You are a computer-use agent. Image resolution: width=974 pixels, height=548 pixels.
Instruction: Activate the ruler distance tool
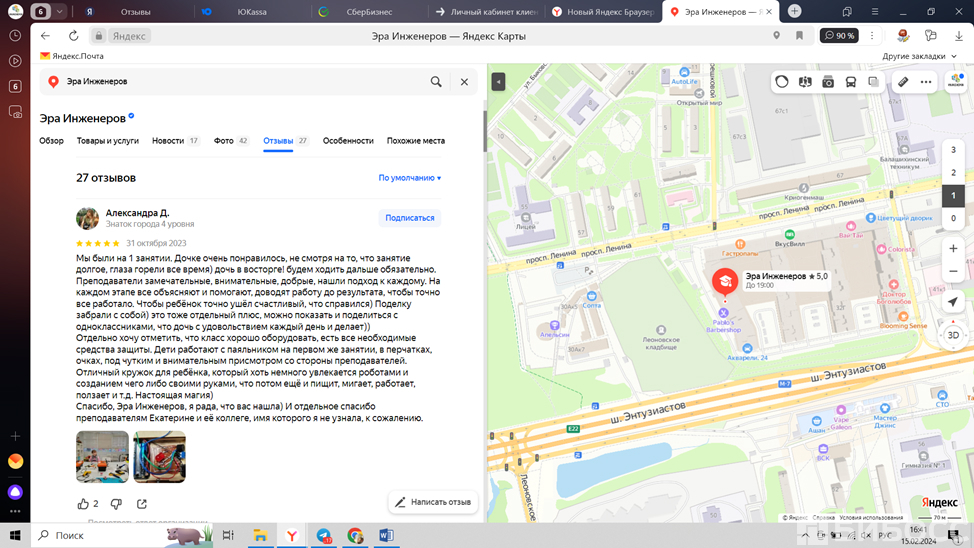pyautogui.click(x=903, y=82)
